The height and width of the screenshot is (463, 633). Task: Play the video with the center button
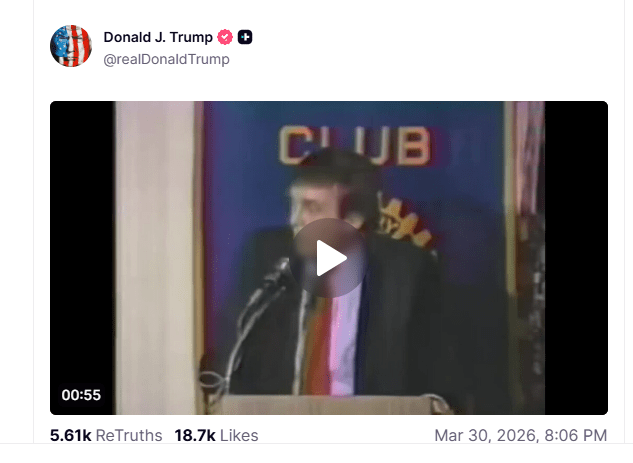[x=329, y=258]
